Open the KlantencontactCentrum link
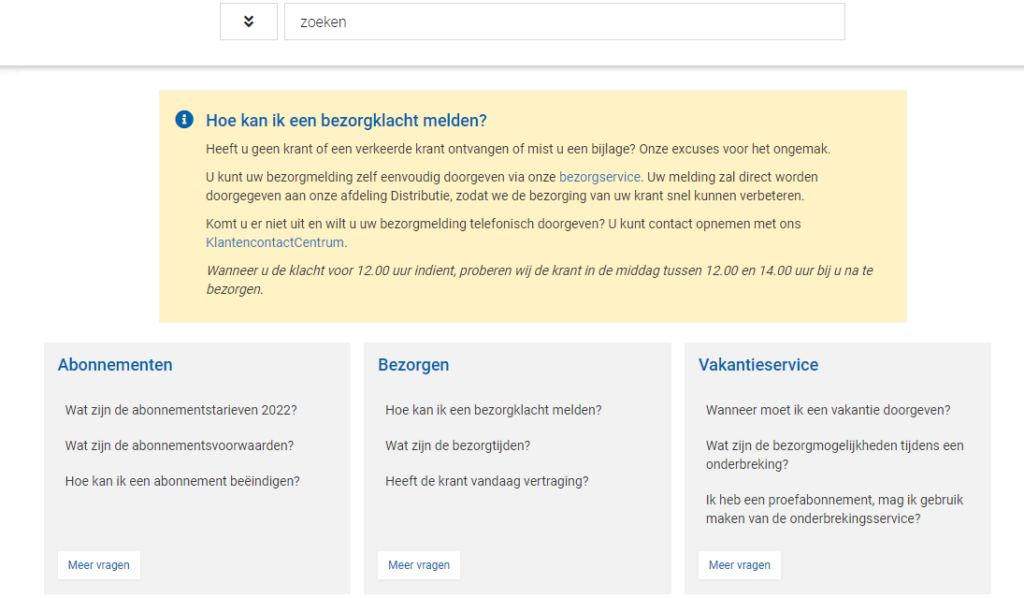The width and height of the screenshot is (1024, 598). tap(275, 242)
